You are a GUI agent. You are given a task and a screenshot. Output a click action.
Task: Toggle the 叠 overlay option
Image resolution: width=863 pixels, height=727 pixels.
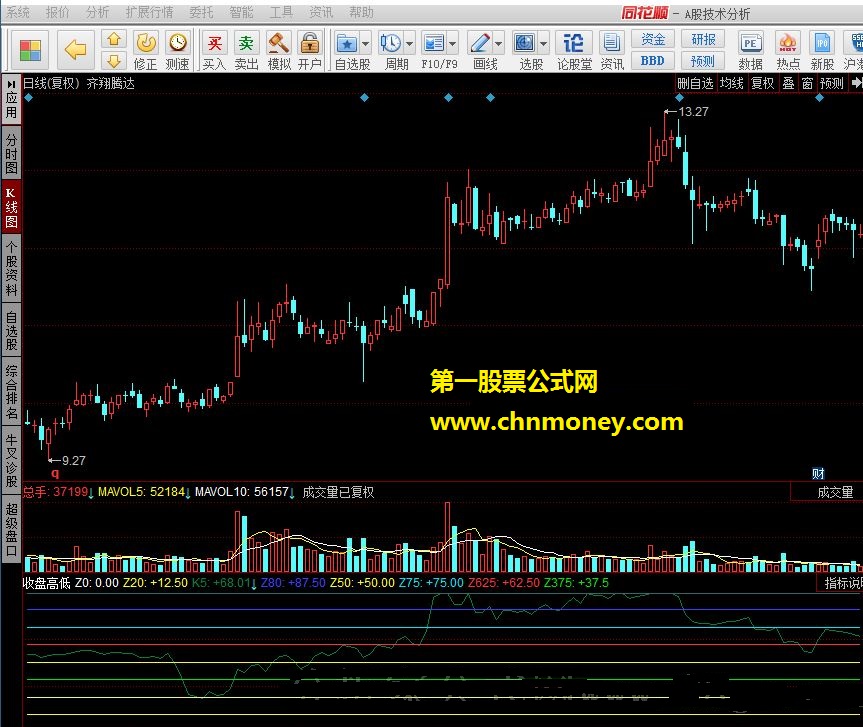pos(788,83)
